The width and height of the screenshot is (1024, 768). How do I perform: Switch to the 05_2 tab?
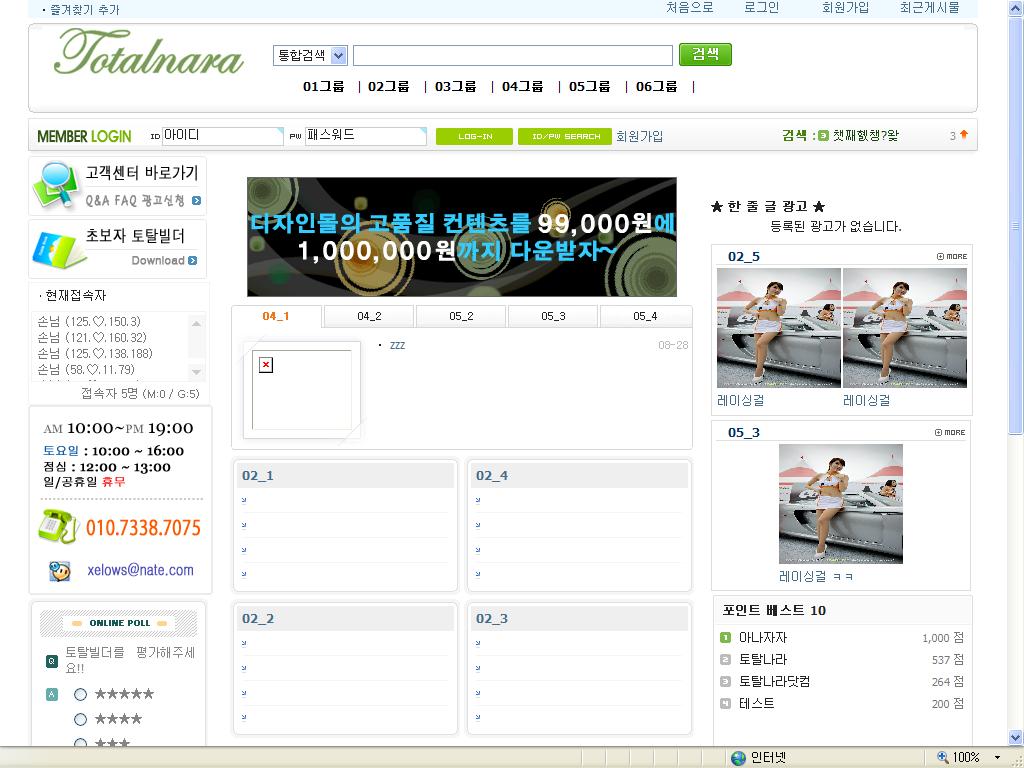461,316
